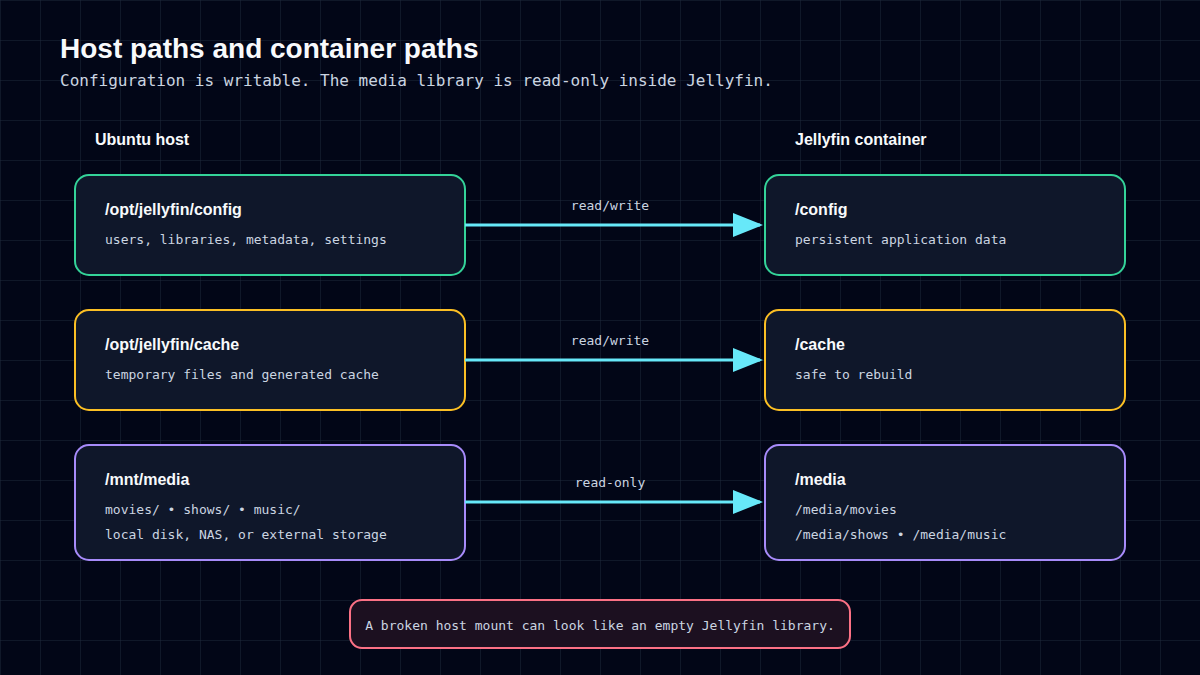1200x675 pixels.
Task: Click the '/media' container path heading
Action: [x=820, y=480]
